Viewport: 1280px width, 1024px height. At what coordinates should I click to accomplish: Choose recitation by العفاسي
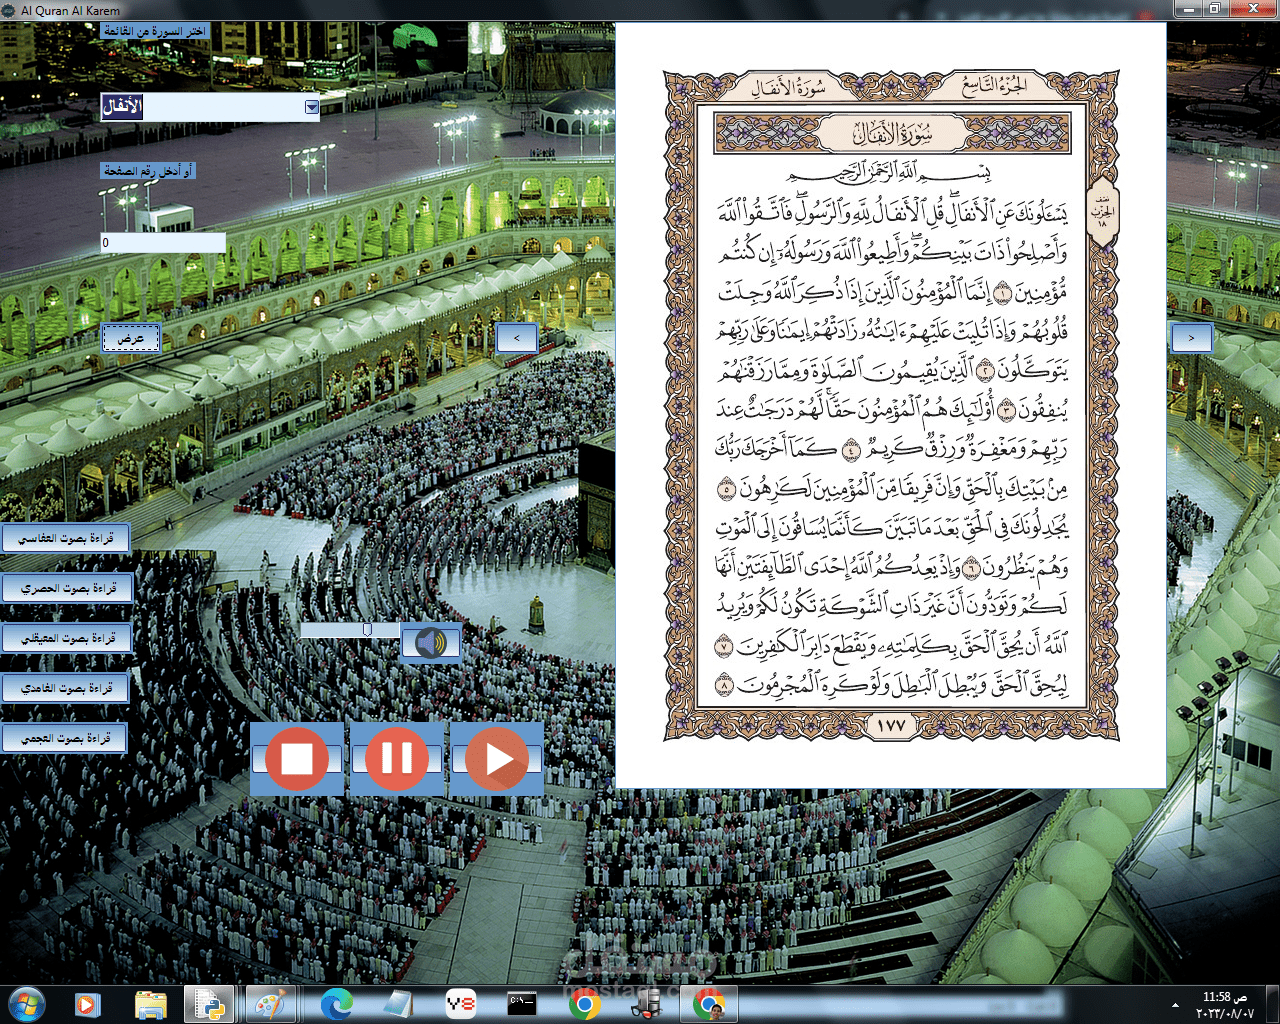(x=64, y=538)
